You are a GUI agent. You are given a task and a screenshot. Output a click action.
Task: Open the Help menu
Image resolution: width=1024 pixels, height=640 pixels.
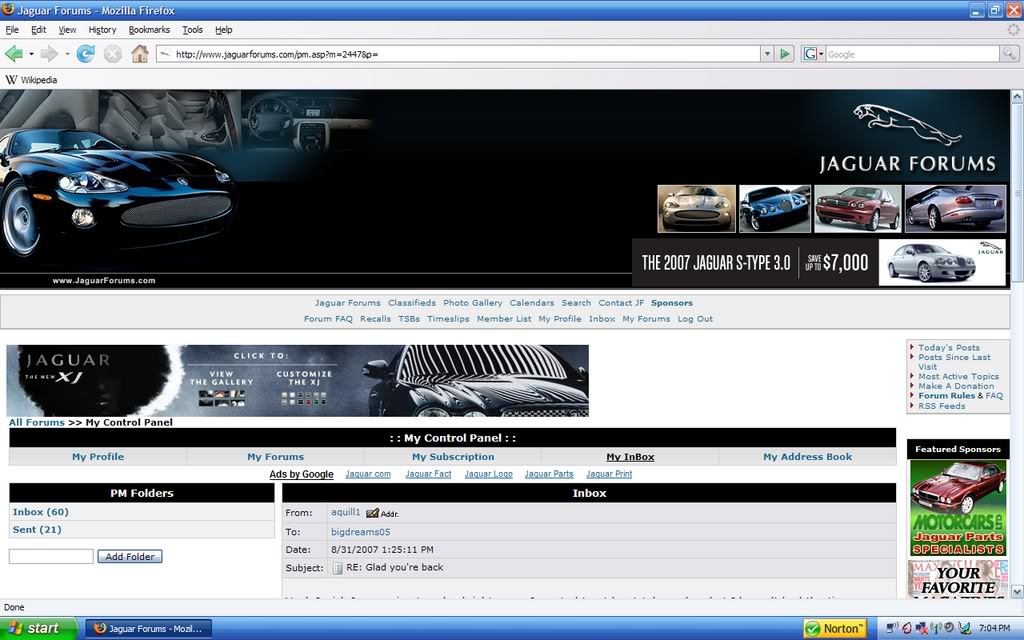pyautogui.click(x=223, y=29)
